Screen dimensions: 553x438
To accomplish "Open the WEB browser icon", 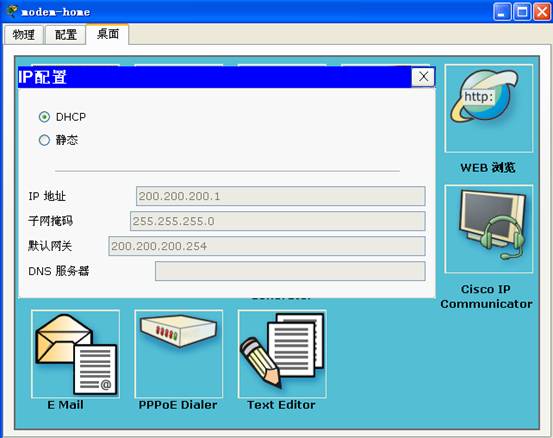I will 488,108.
